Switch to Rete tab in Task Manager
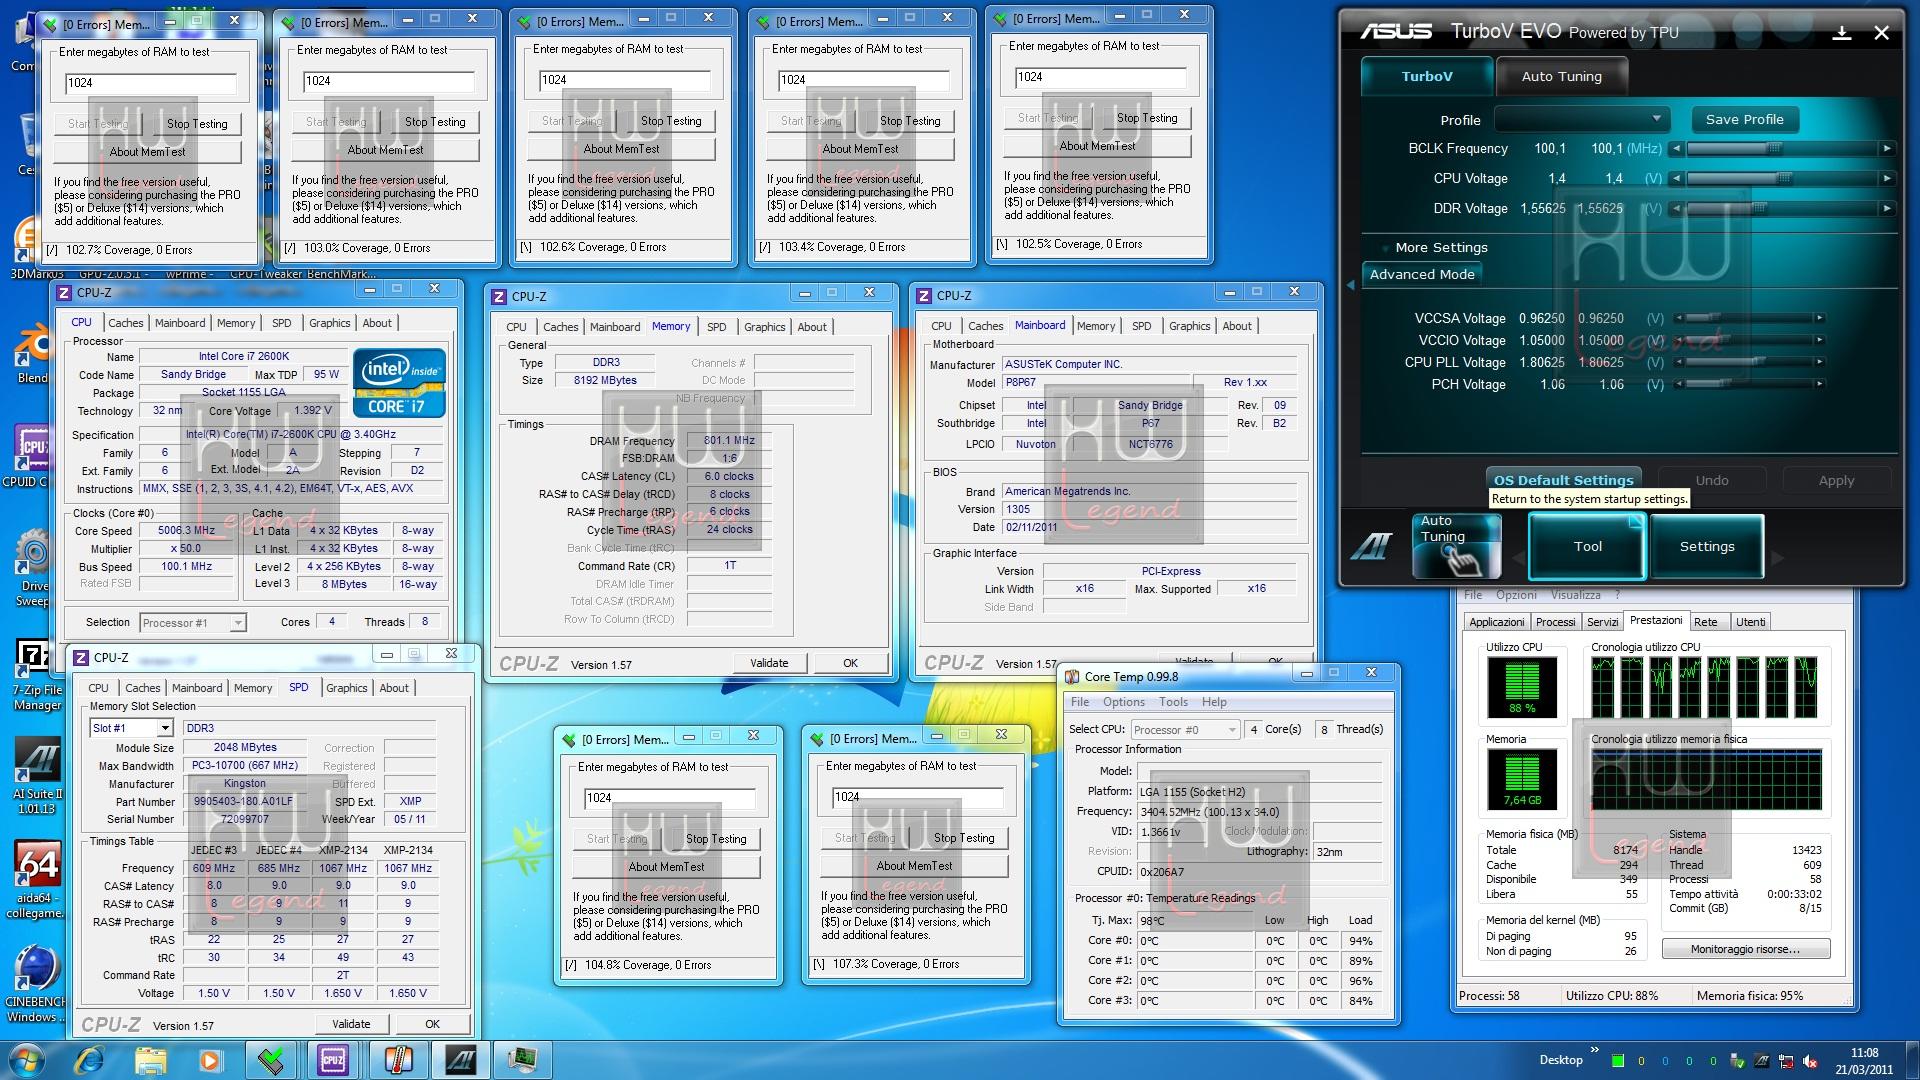Image resolution: width=1920 pixels, height=1080 pixels. (1706, 622)
